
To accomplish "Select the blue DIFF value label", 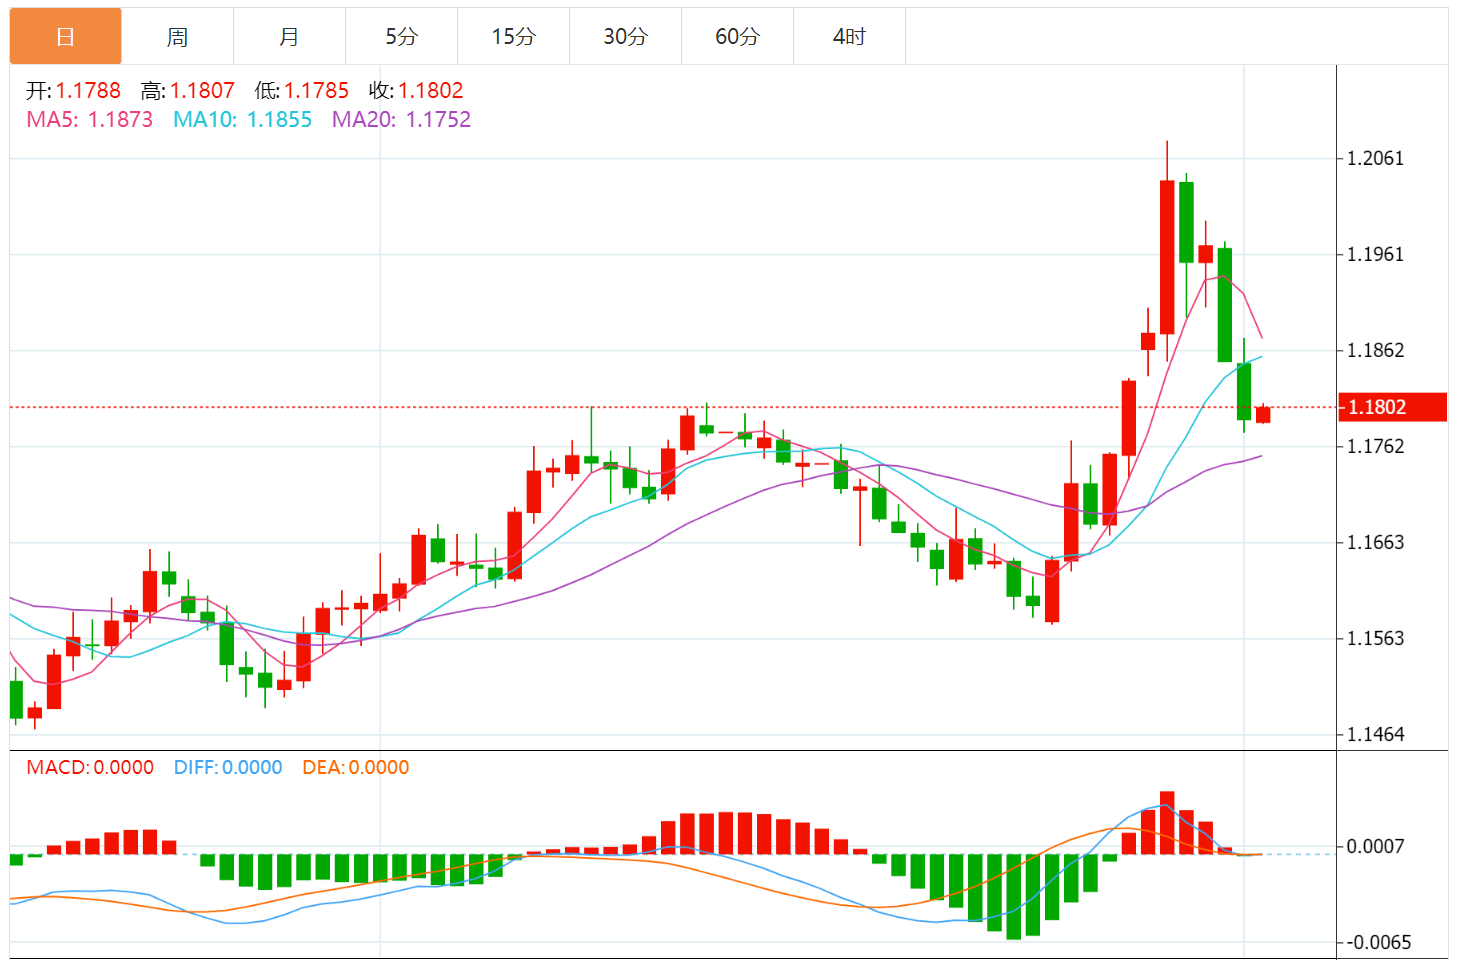I will click(x=228, y=767).
